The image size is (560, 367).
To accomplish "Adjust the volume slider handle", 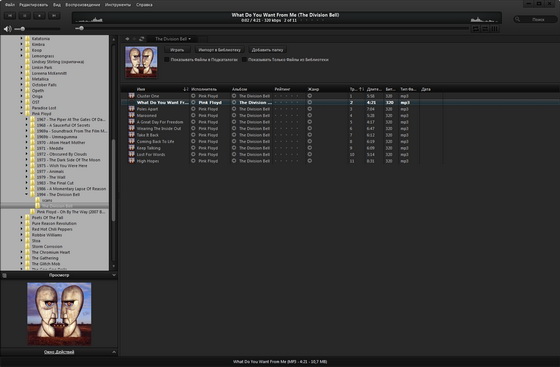I will tap(22, 29).
